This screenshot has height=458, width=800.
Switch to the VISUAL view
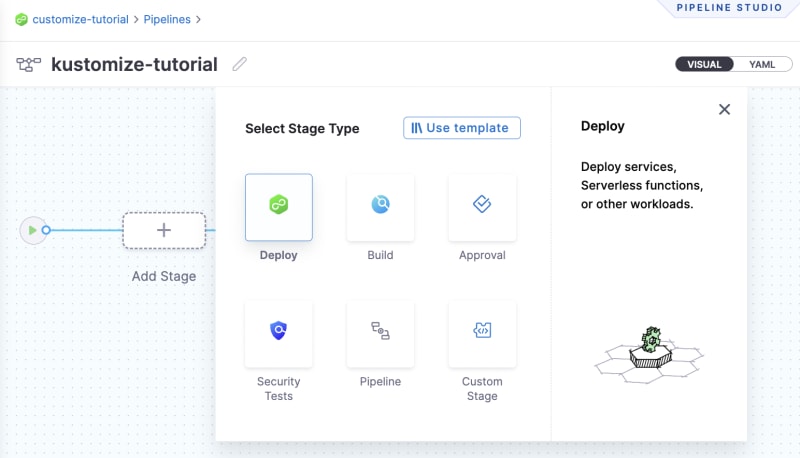tap(704, 64)
